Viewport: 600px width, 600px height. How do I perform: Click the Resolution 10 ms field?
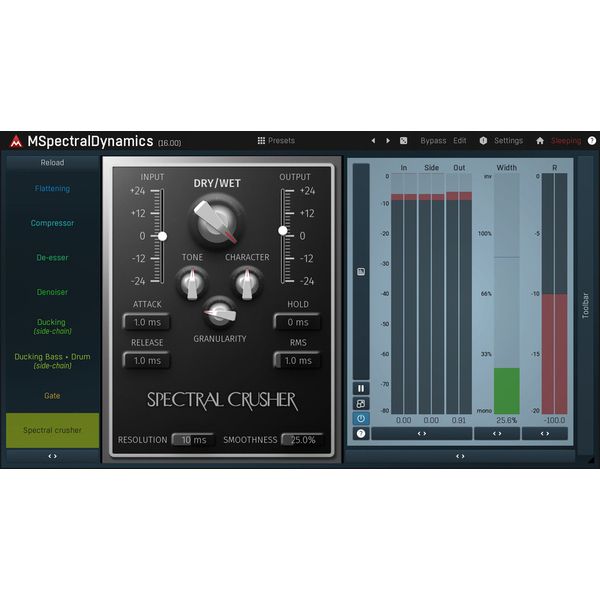(x=193, y=440)
